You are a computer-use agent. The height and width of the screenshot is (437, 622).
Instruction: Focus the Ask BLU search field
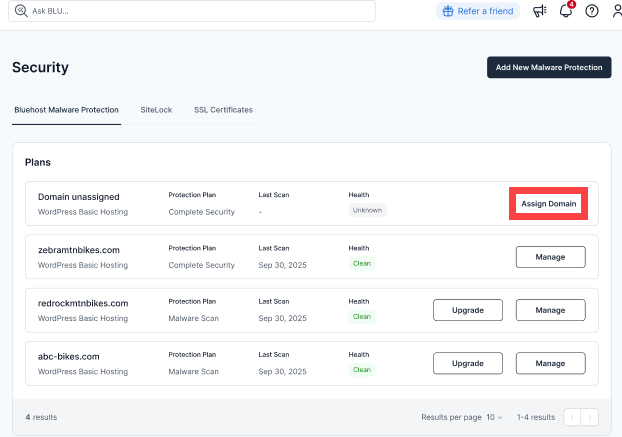coord(192,11)
